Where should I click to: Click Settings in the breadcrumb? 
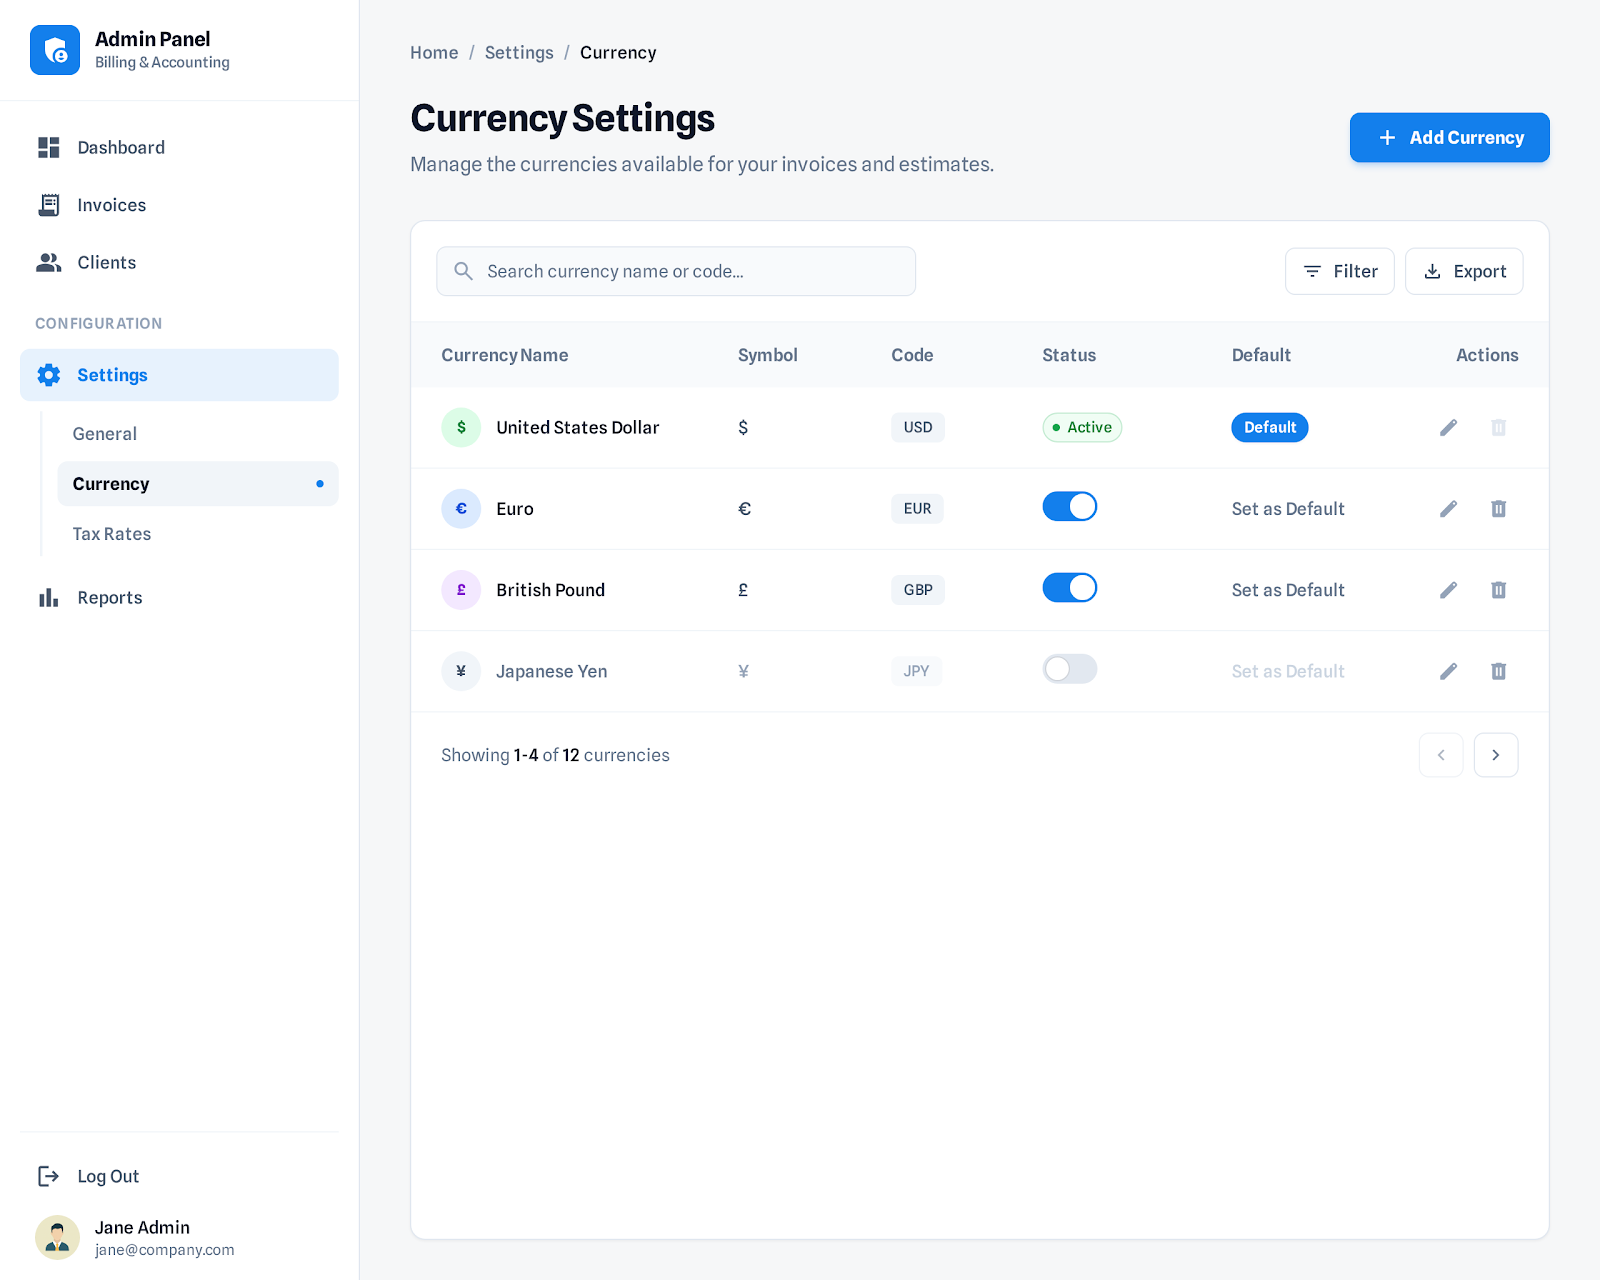[518, 53]
